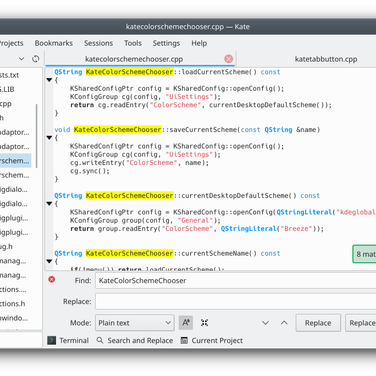Click the Replace button
376x376 pixels.
(x=318, y=323)
